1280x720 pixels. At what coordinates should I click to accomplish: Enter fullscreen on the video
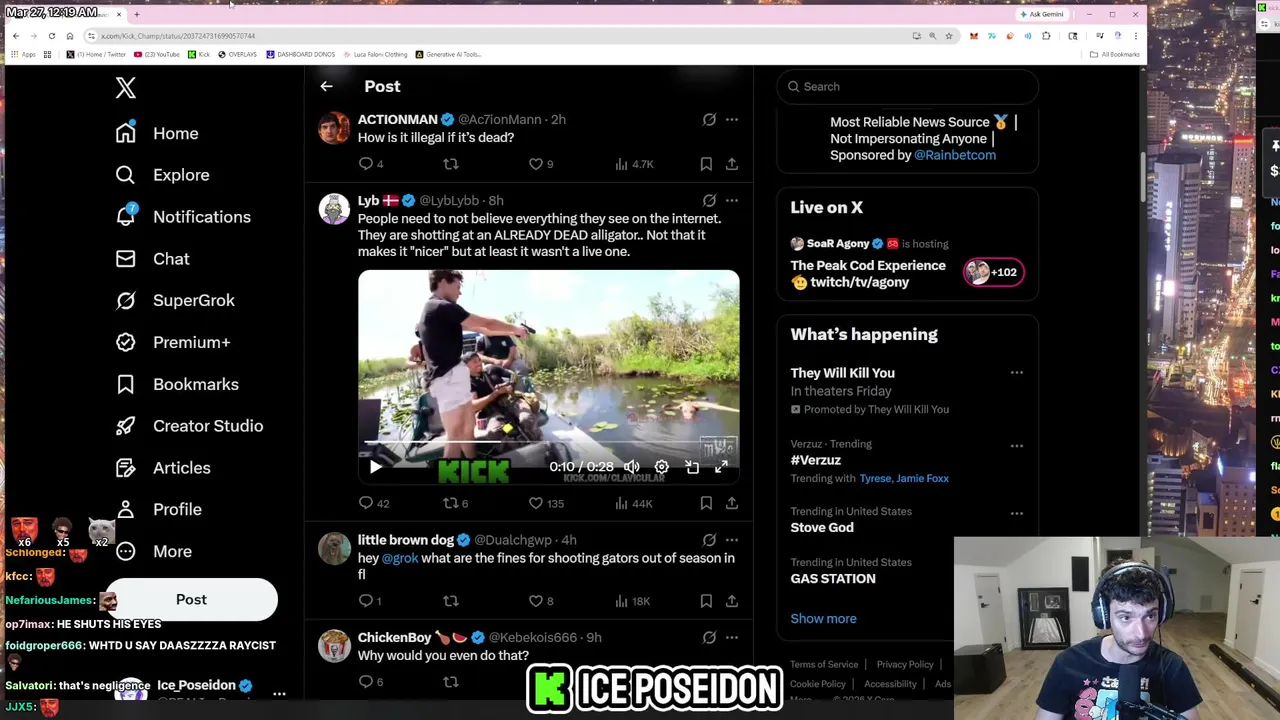click(x=721, y=467)
